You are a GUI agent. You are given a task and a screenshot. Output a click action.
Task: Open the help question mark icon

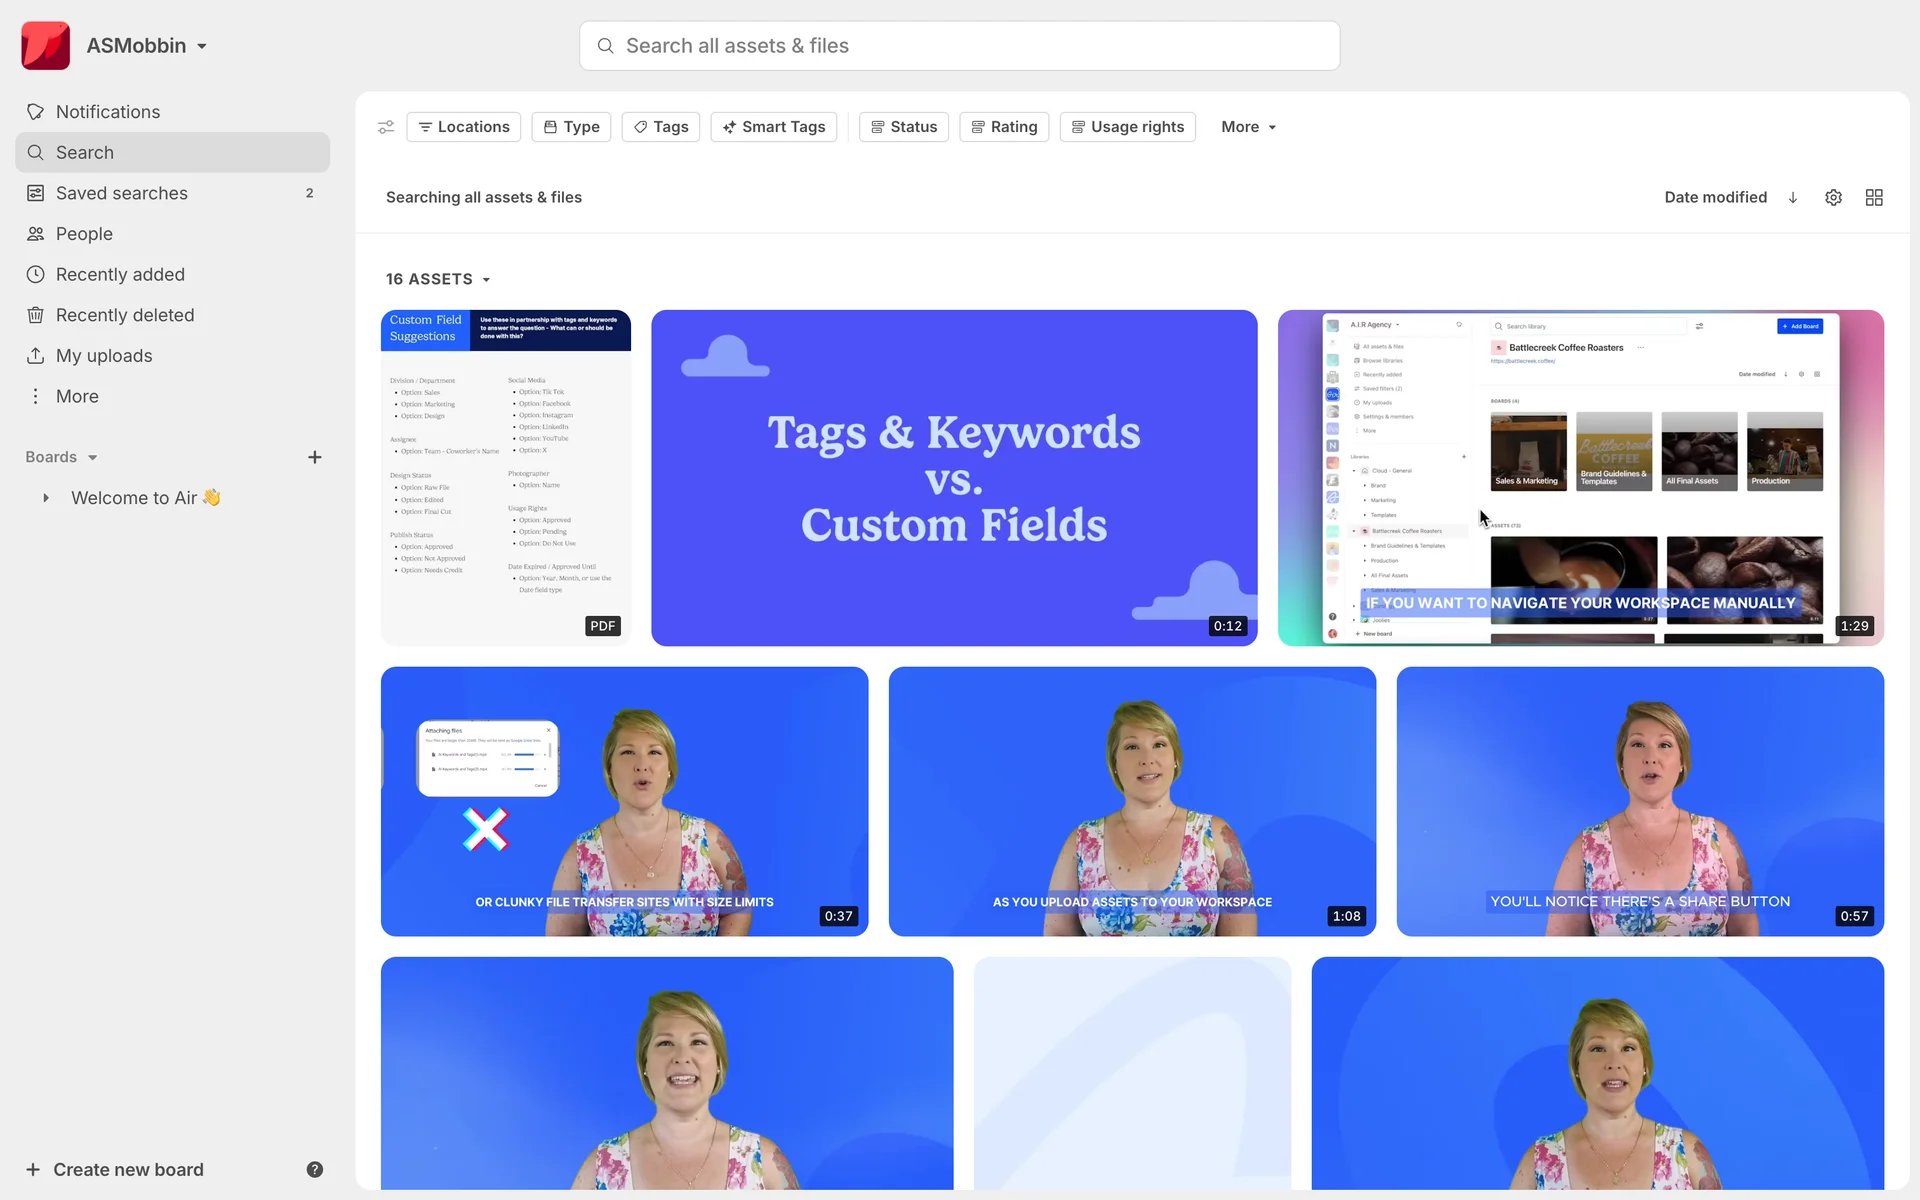[x=314, y=1169]
